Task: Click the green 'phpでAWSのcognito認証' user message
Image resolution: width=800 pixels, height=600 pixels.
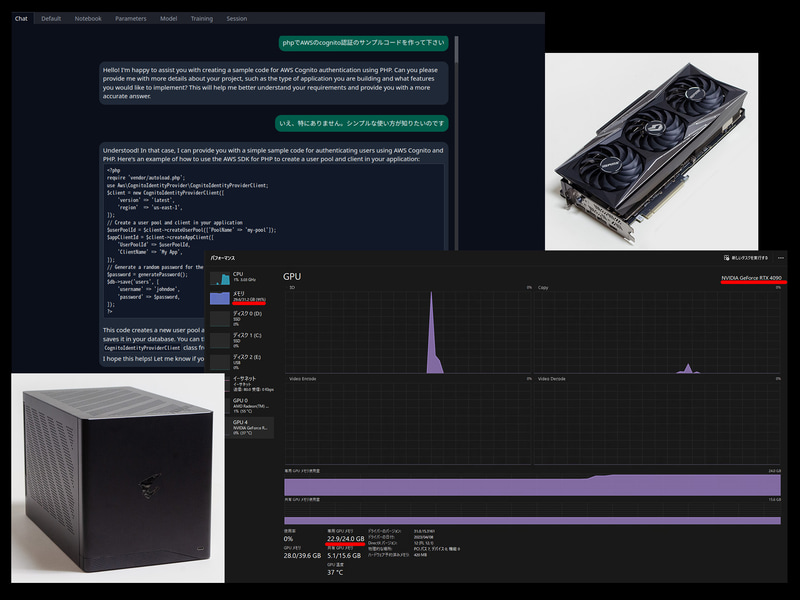Action: [x=363, y=43]
